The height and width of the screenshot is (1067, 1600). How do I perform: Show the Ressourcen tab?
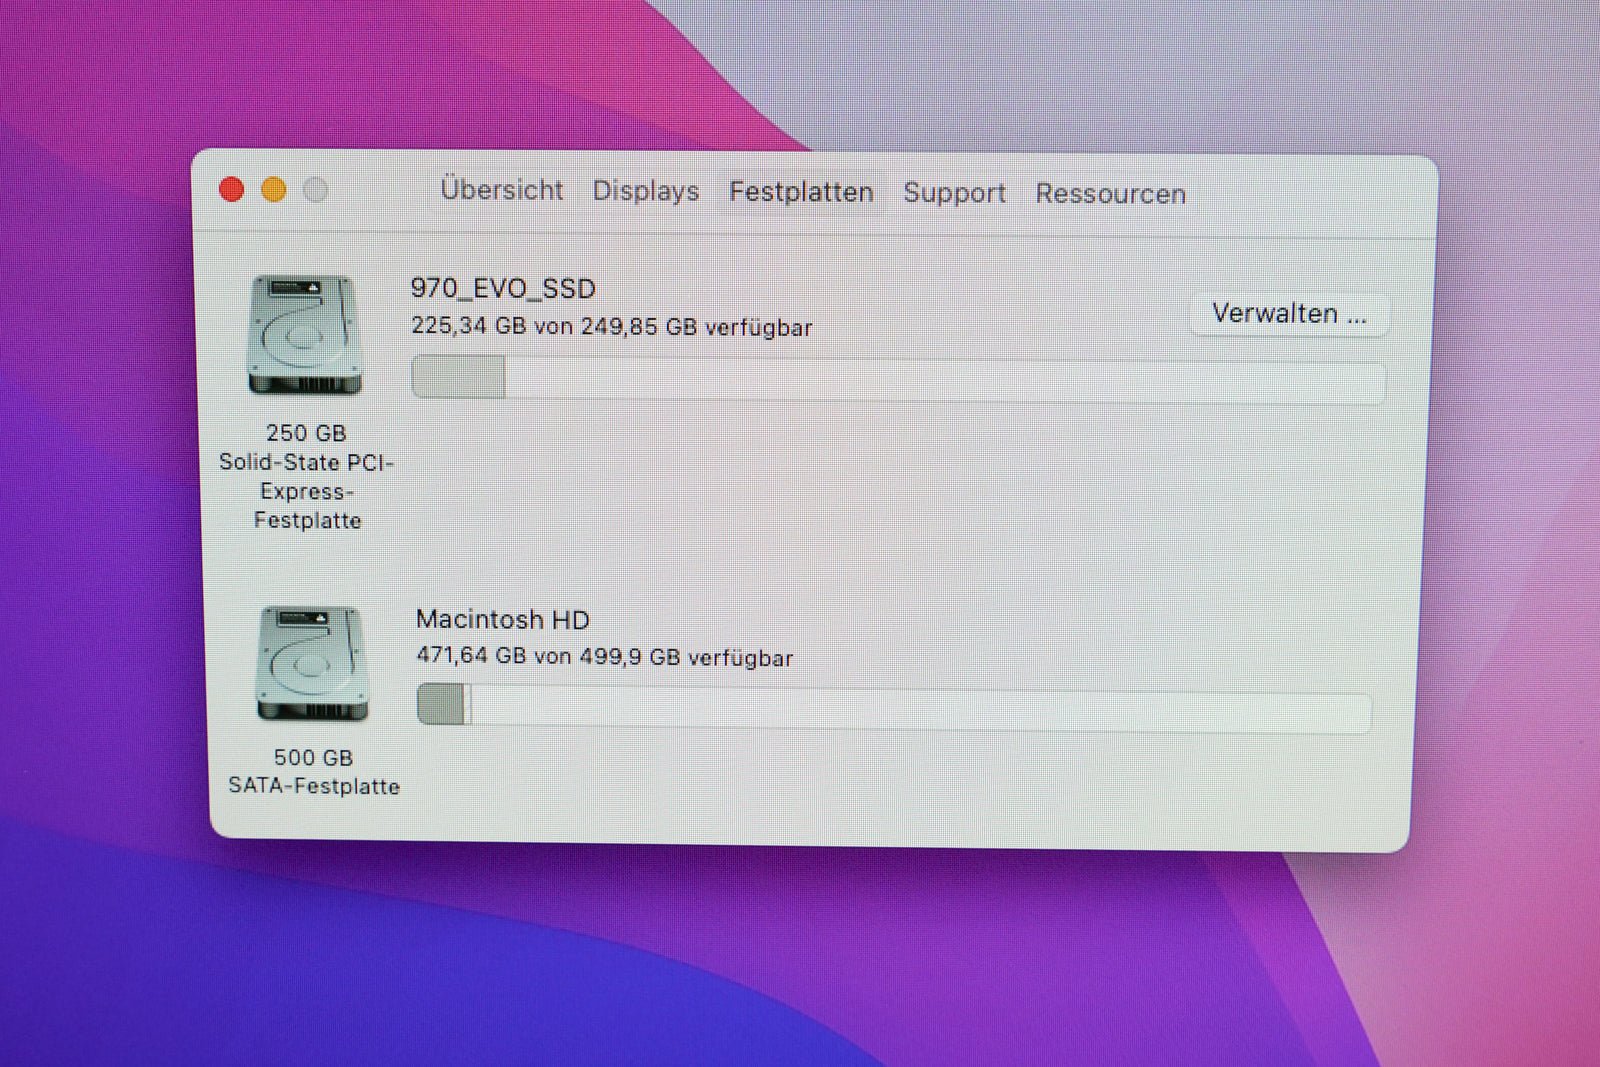click(1110, 194)
